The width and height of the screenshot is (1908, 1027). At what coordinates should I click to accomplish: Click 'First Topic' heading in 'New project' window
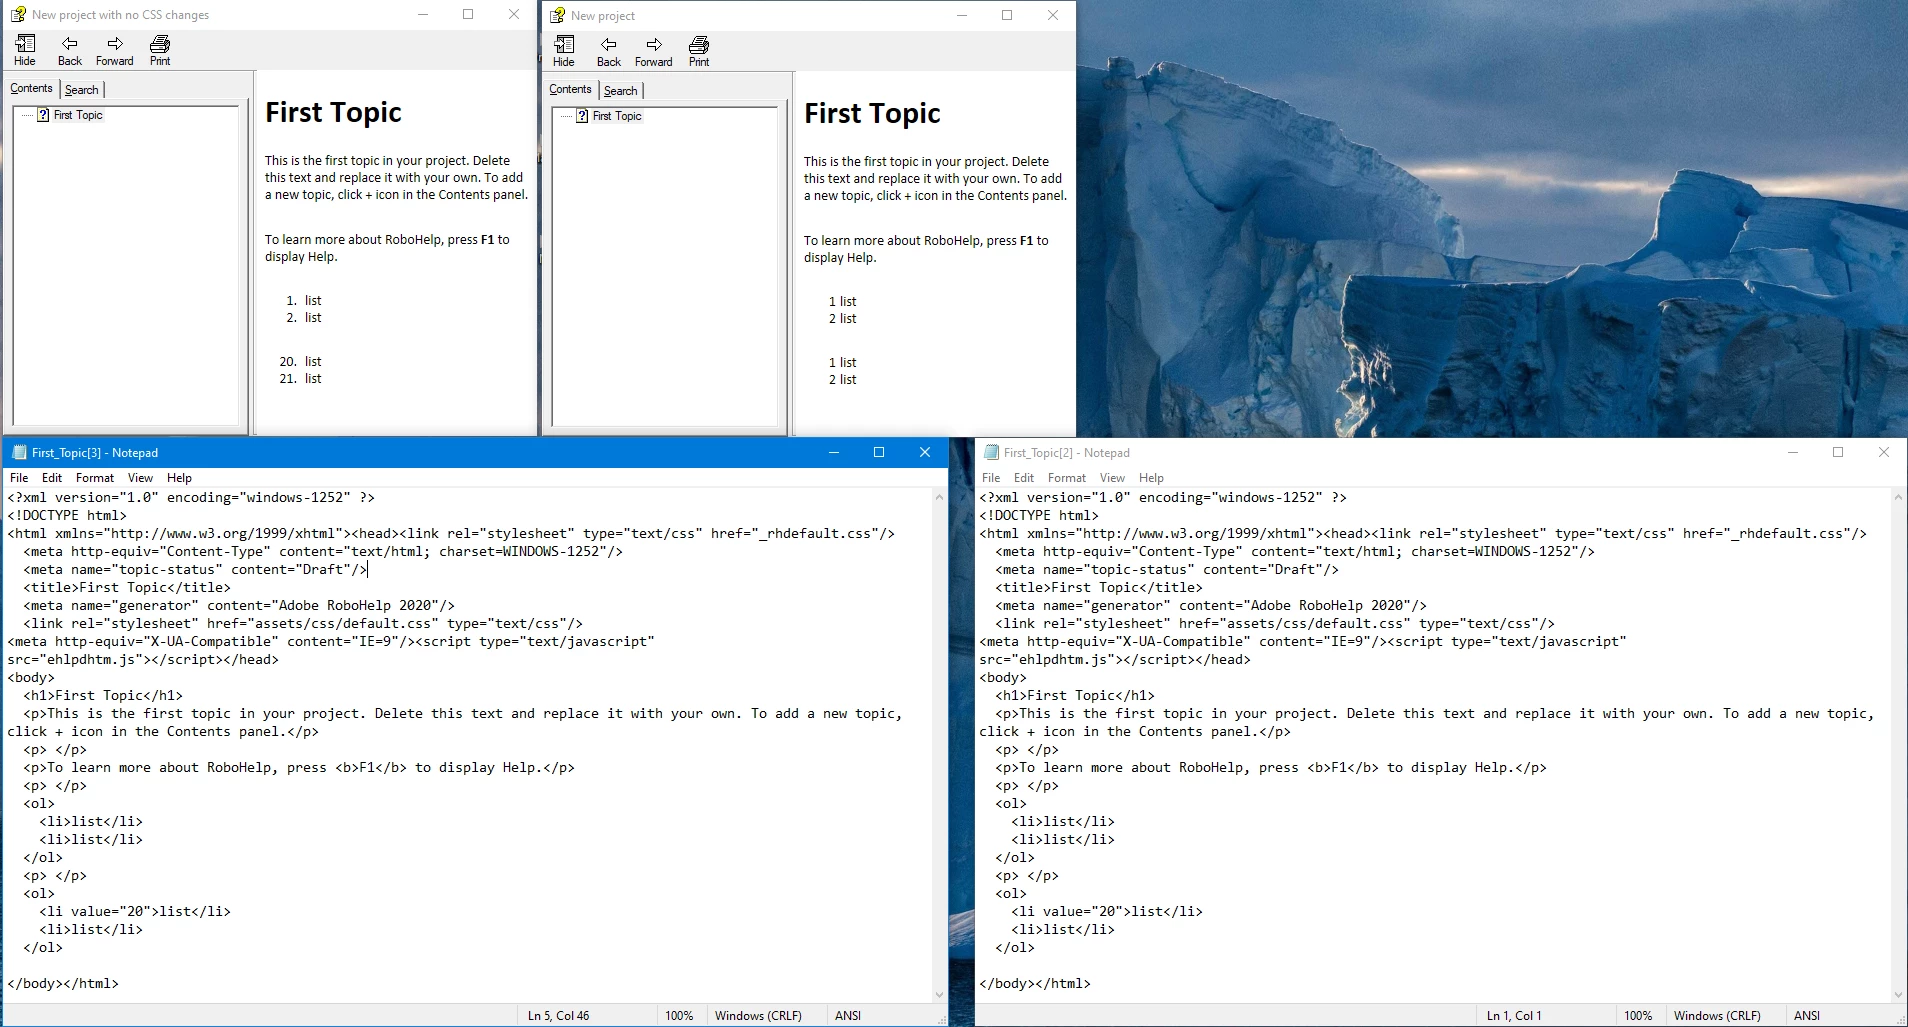(x=872, y=114)
